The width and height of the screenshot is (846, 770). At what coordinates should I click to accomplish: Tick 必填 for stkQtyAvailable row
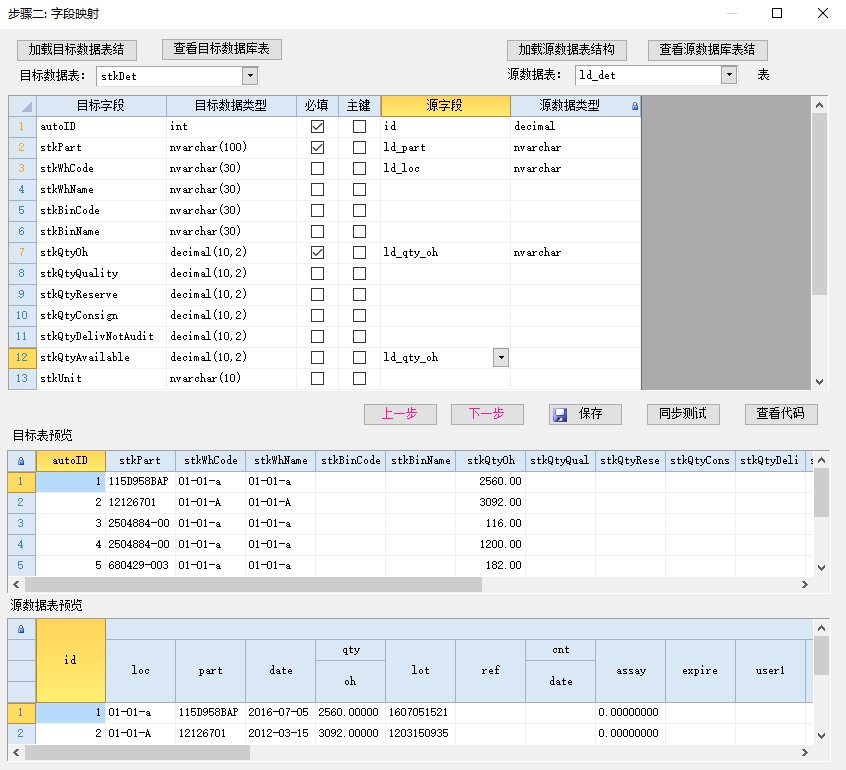[x=317, y=357]
